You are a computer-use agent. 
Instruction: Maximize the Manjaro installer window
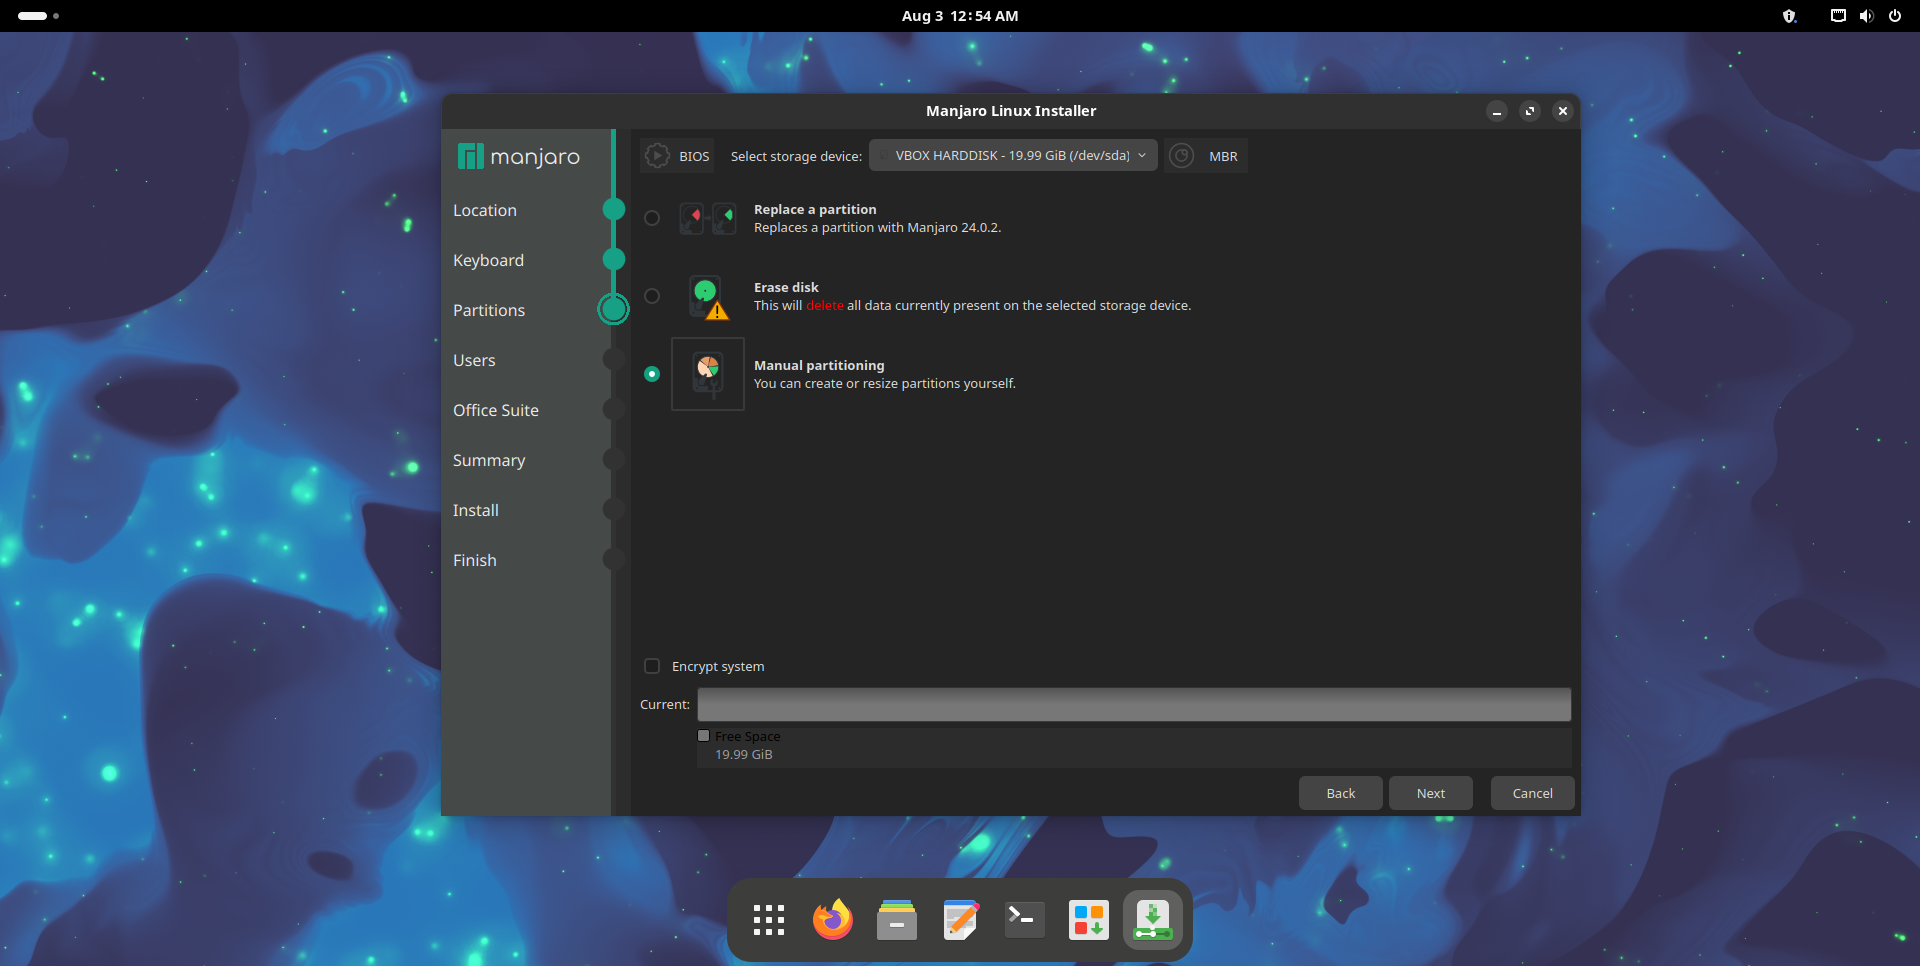point(1530,111)
